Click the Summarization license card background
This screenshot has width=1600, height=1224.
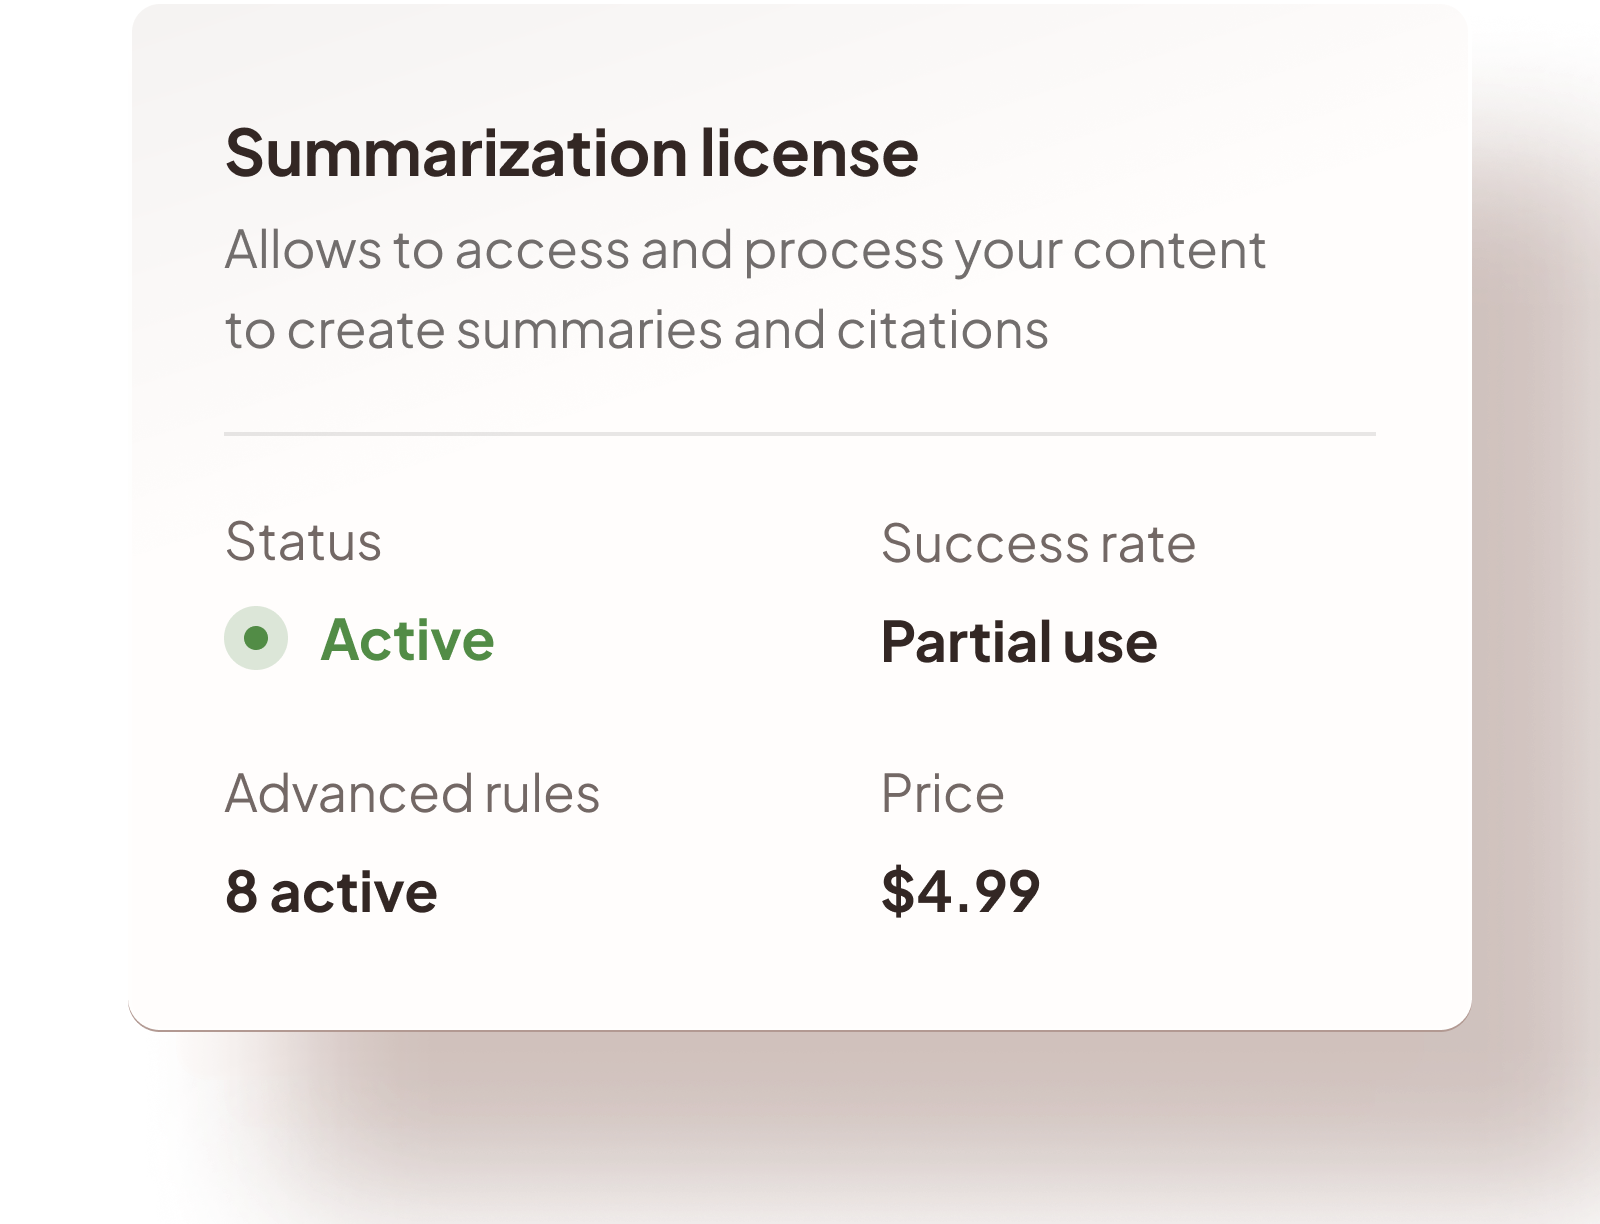(x=800, y=980)
